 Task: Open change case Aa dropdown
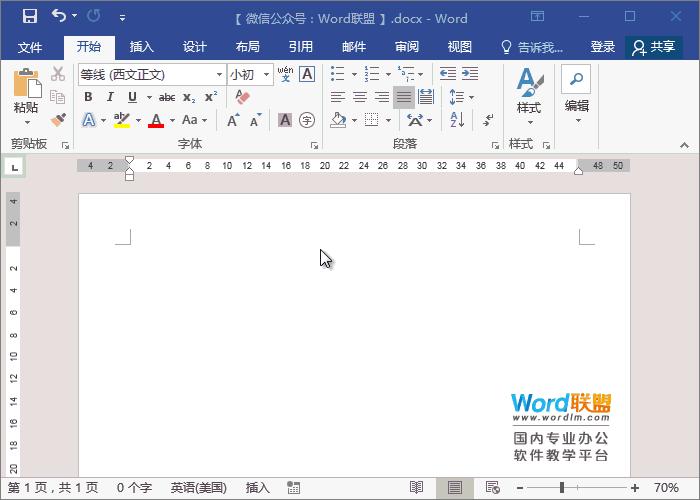click(x=195, y=120)
